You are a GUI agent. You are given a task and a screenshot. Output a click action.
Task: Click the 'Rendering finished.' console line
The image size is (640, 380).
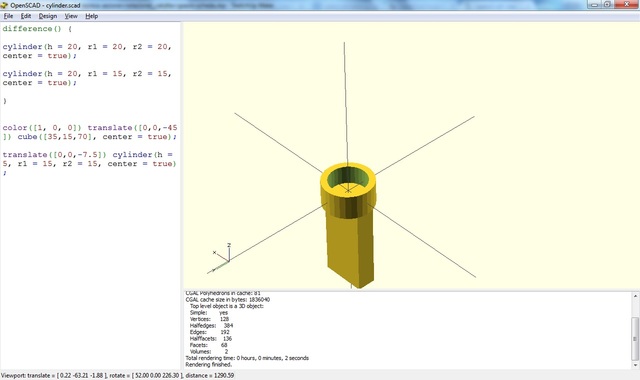[x=209, y=364]
